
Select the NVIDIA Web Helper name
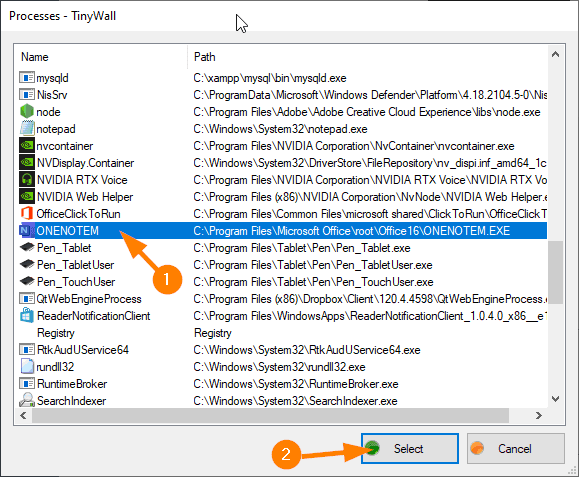[85, 197]
